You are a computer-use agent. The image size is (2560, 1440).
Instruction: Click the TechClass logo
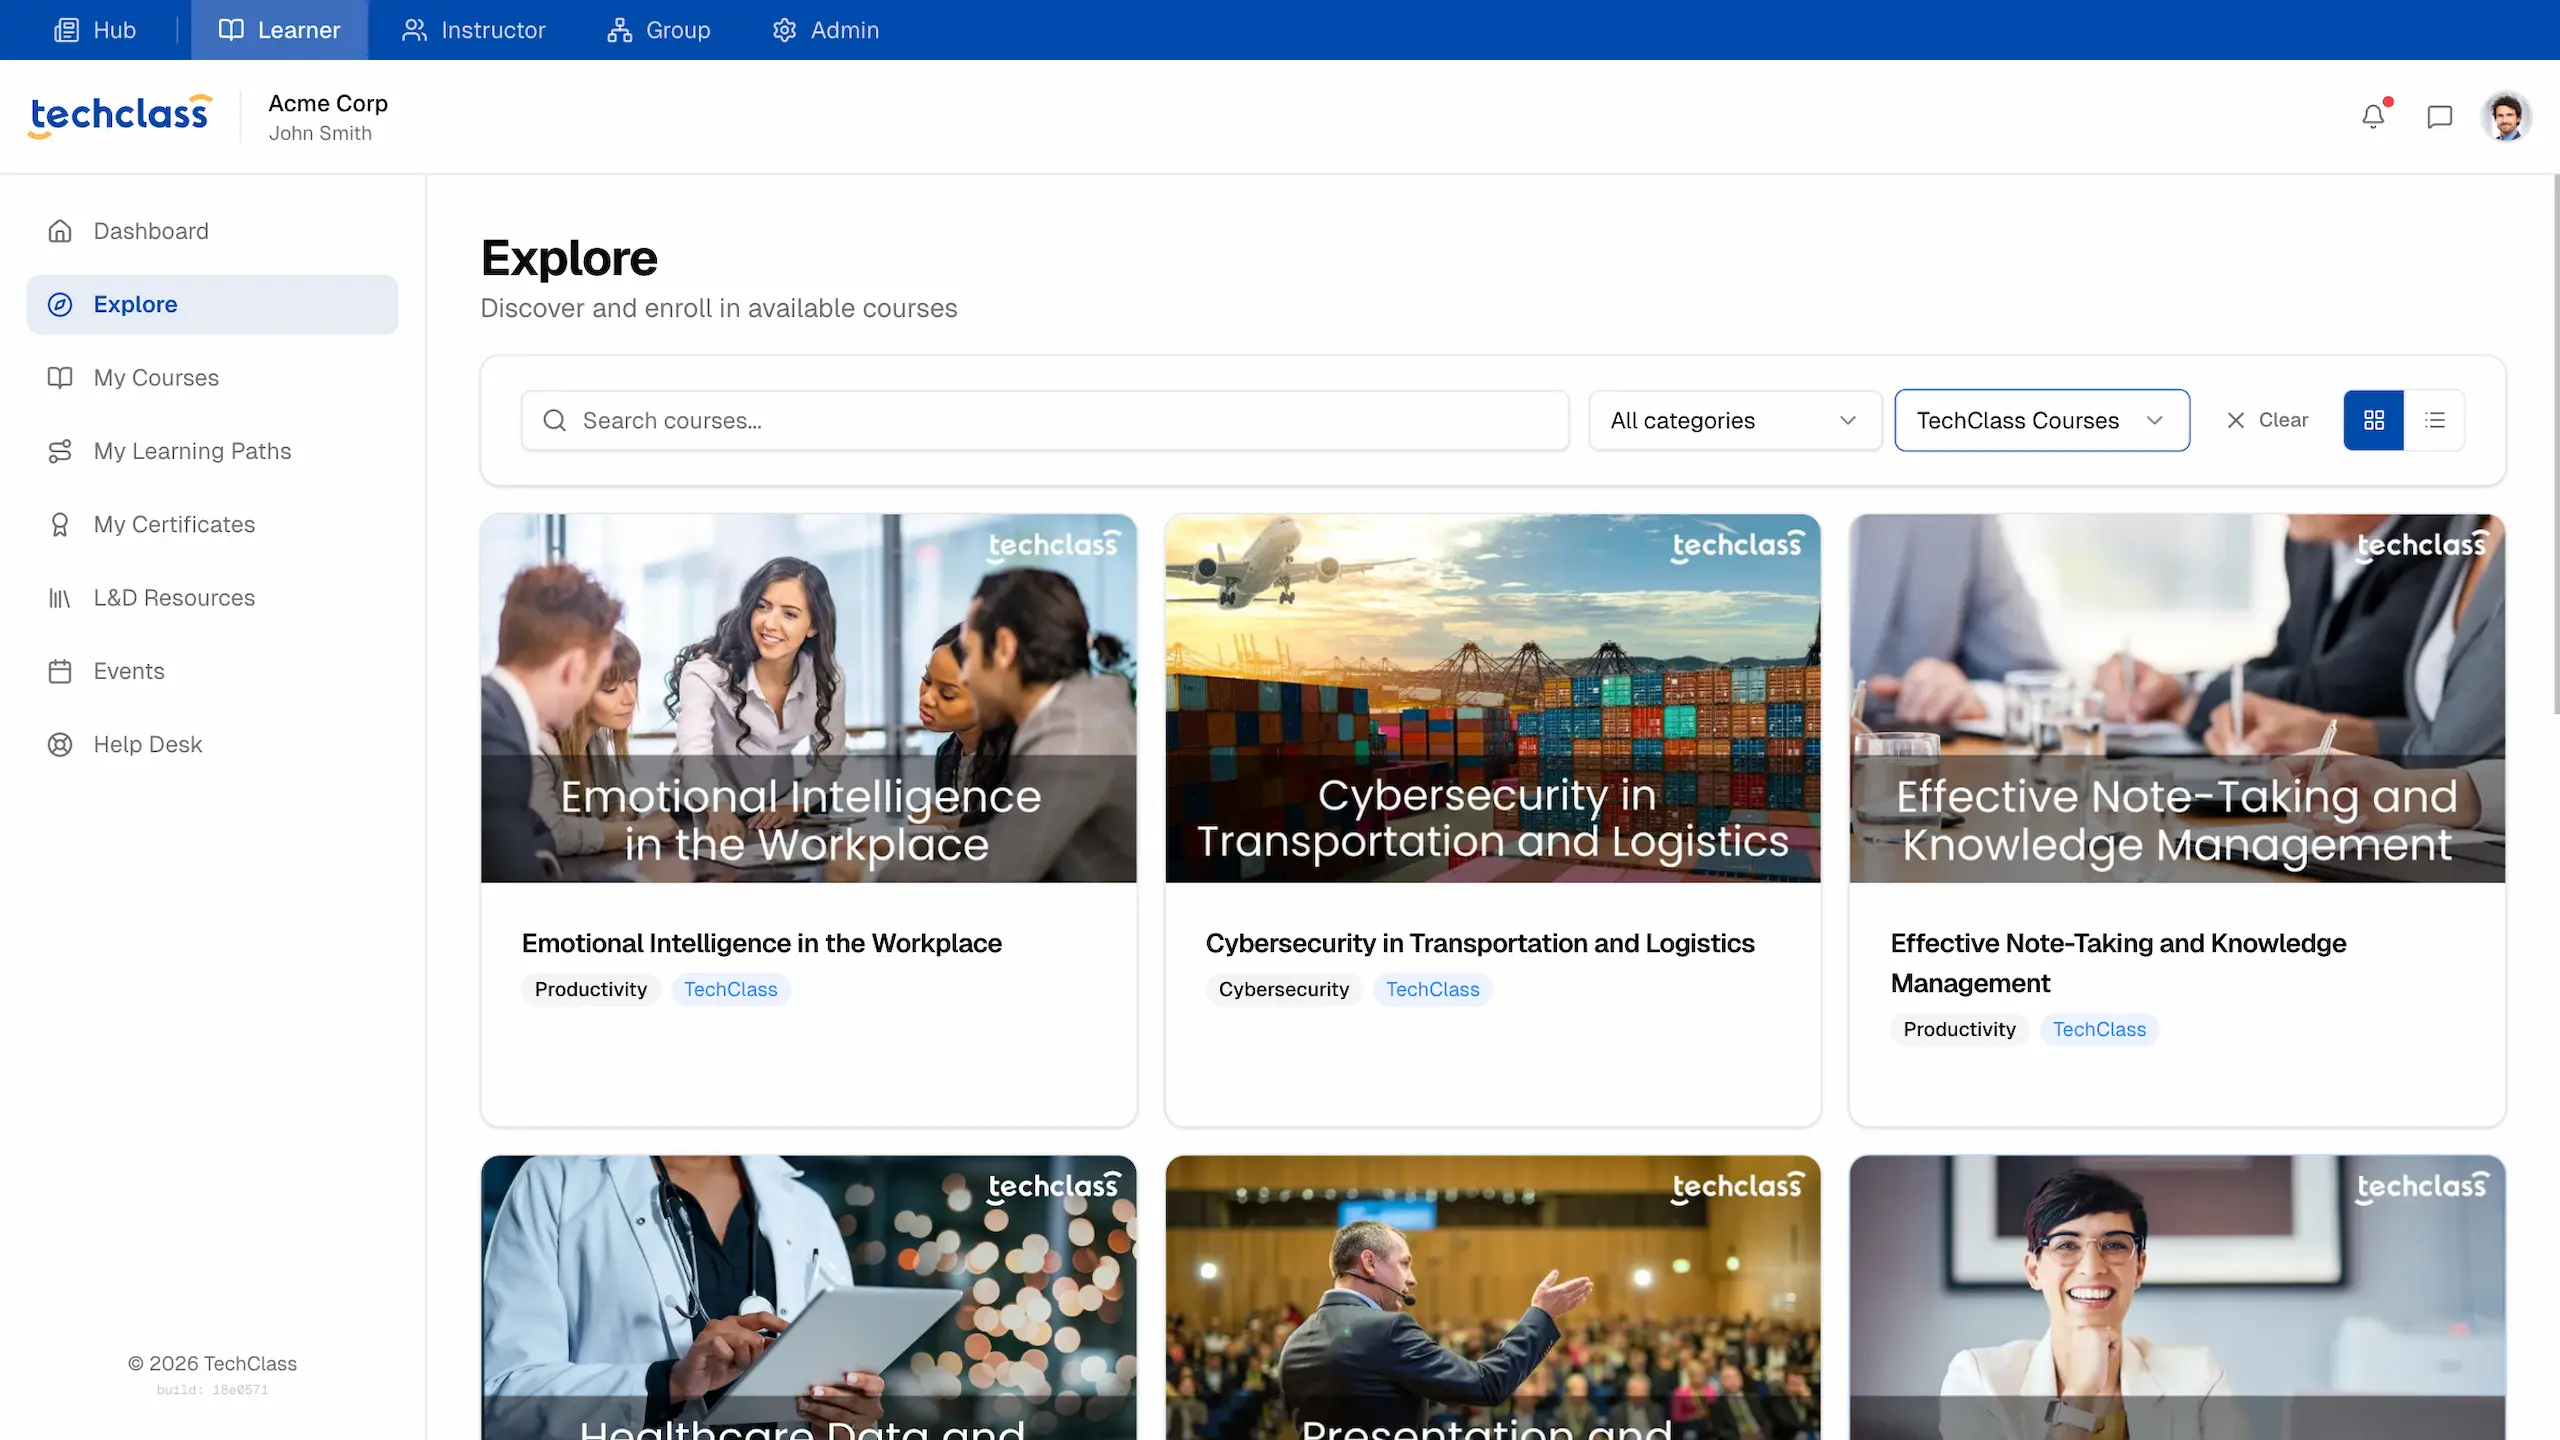pyautogui.click(x=119, y=114)
